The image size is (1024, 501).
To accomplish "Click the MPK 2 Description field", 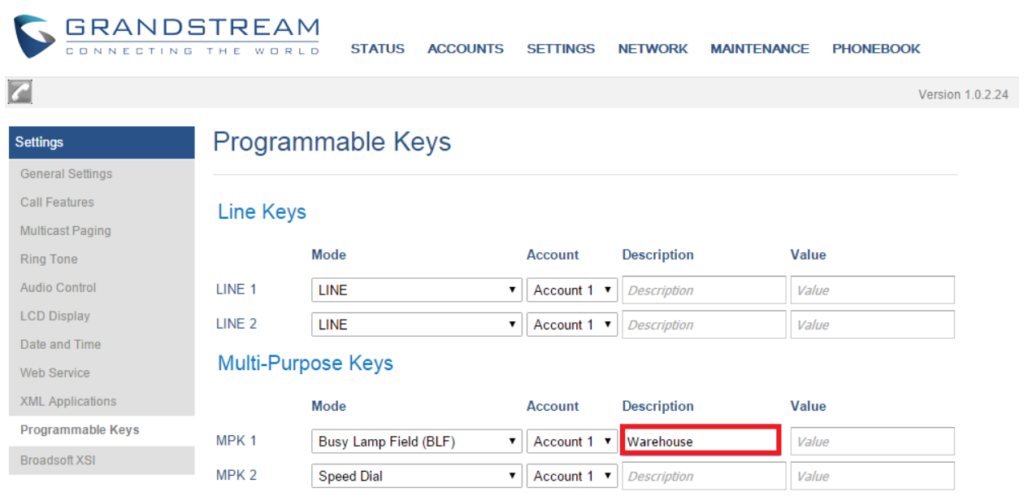I will coord(704,476).
